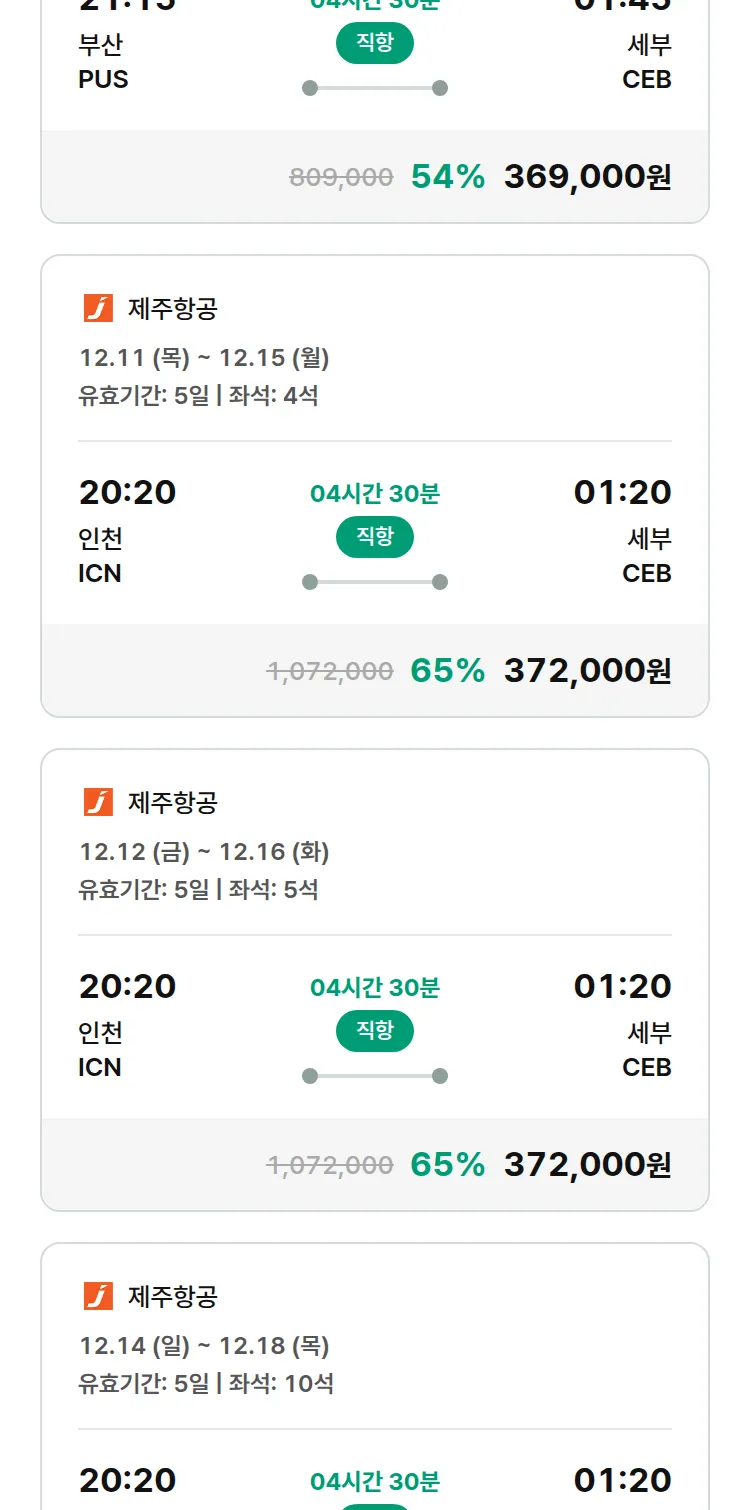
Task: Click the crossed-out 809,000 original price
Action: [x=341, y=178]
